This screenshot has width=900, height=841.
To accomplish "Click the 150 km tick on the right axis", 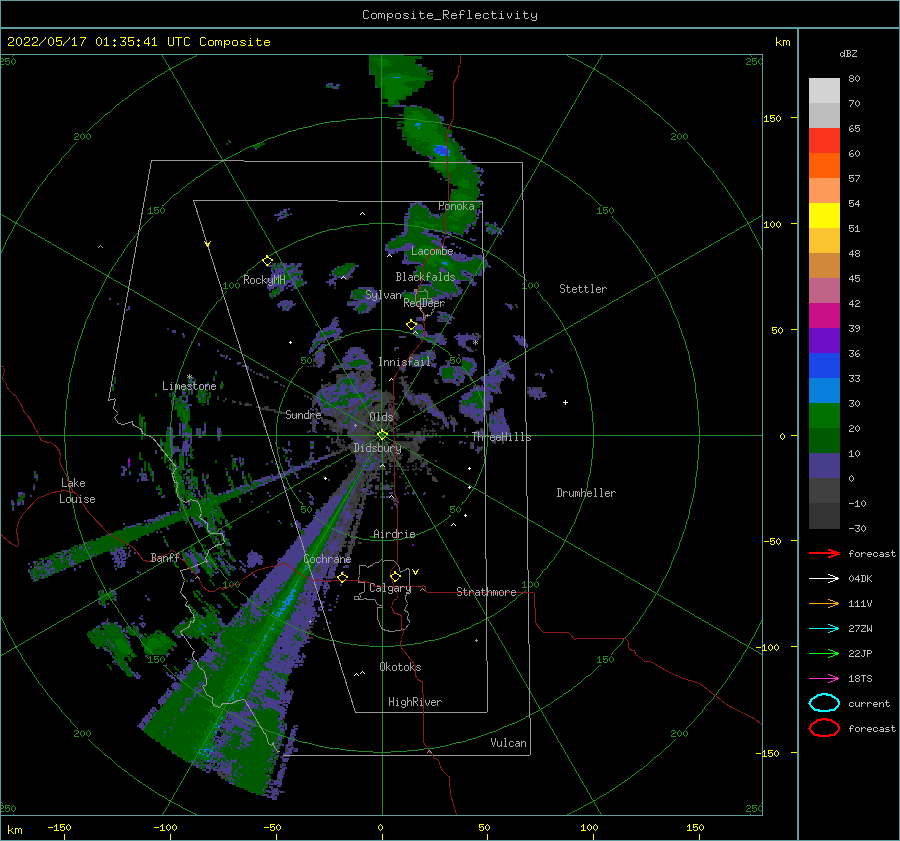I will (773, 118).
